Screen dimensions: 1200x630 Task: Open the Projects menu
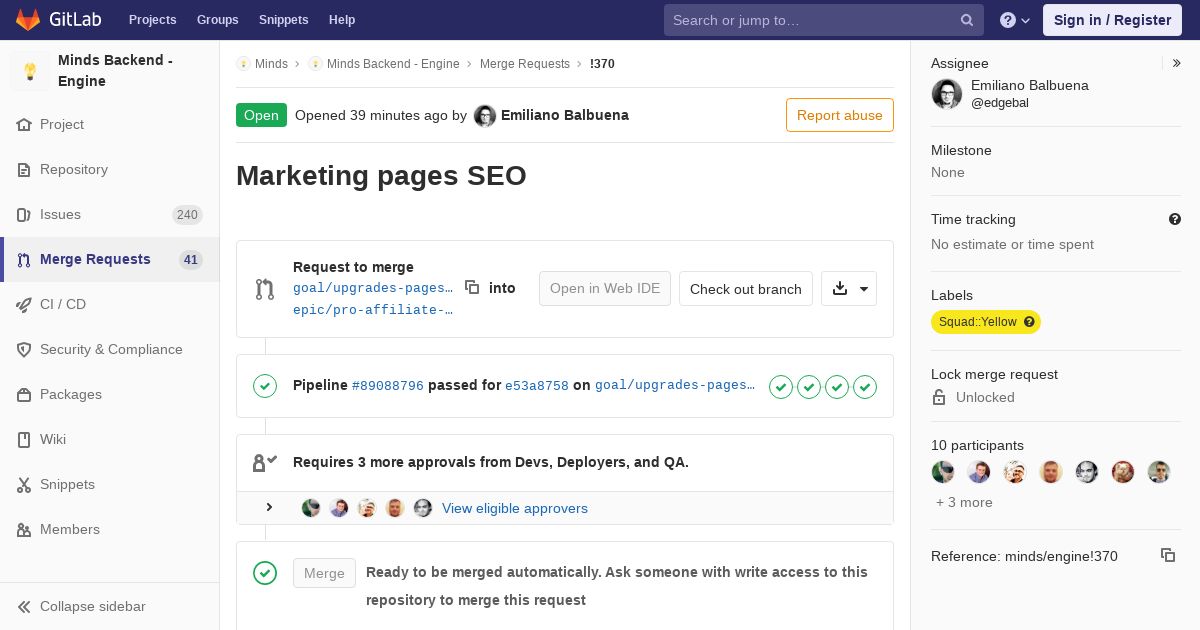coord(152,20)
